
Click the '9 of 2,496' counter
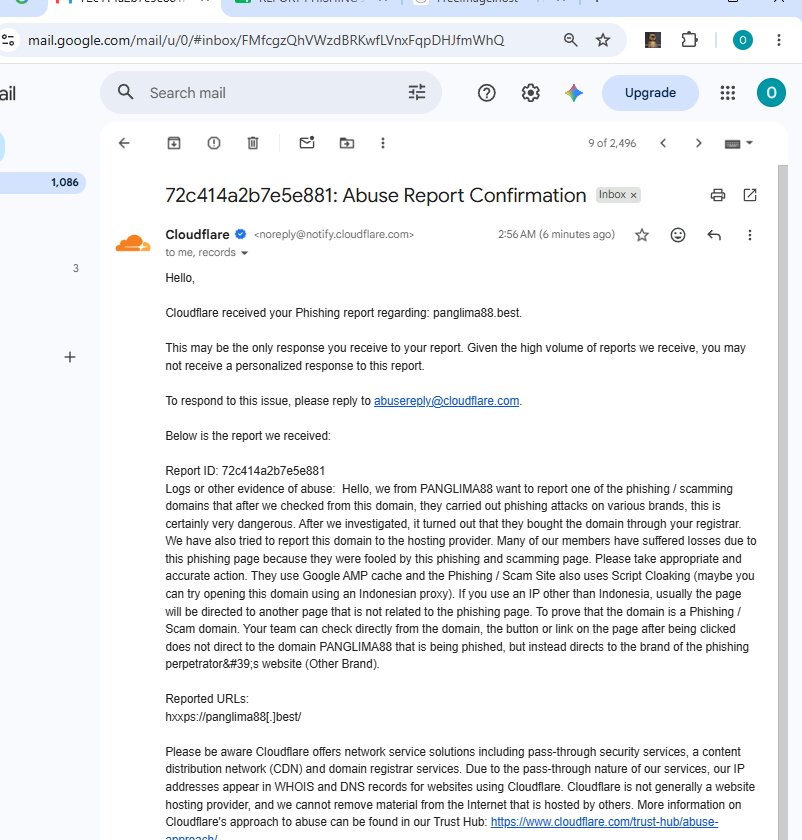coord(612,143)
